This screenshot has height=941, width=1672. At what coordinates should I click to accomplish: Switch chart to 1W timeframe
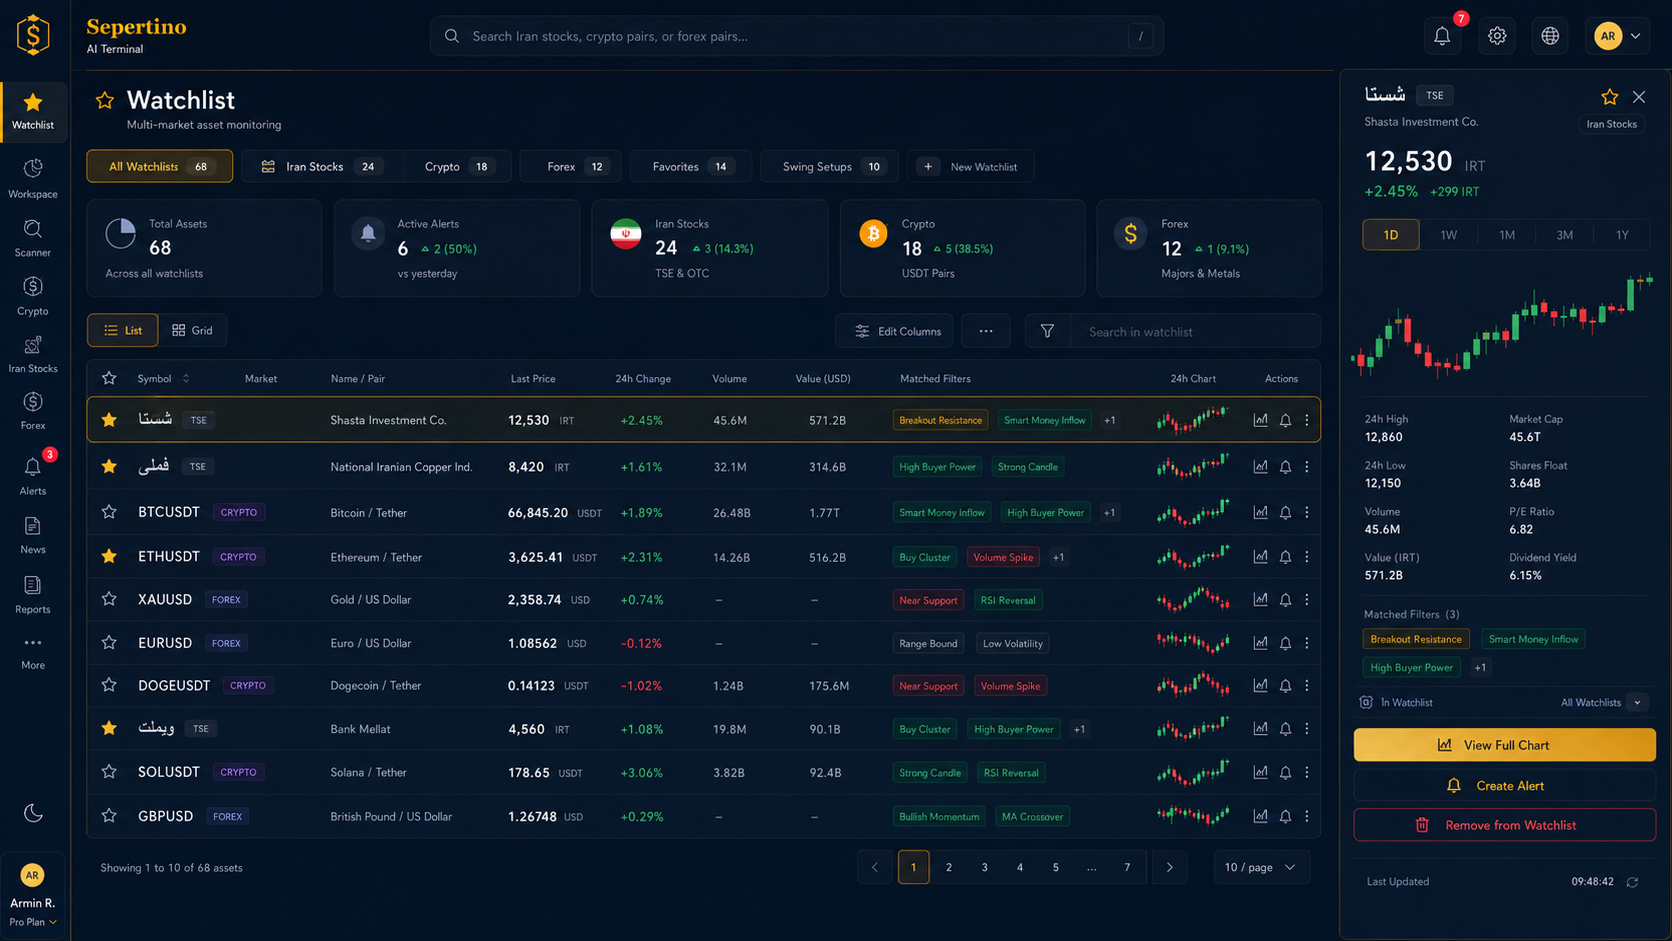1448,235
